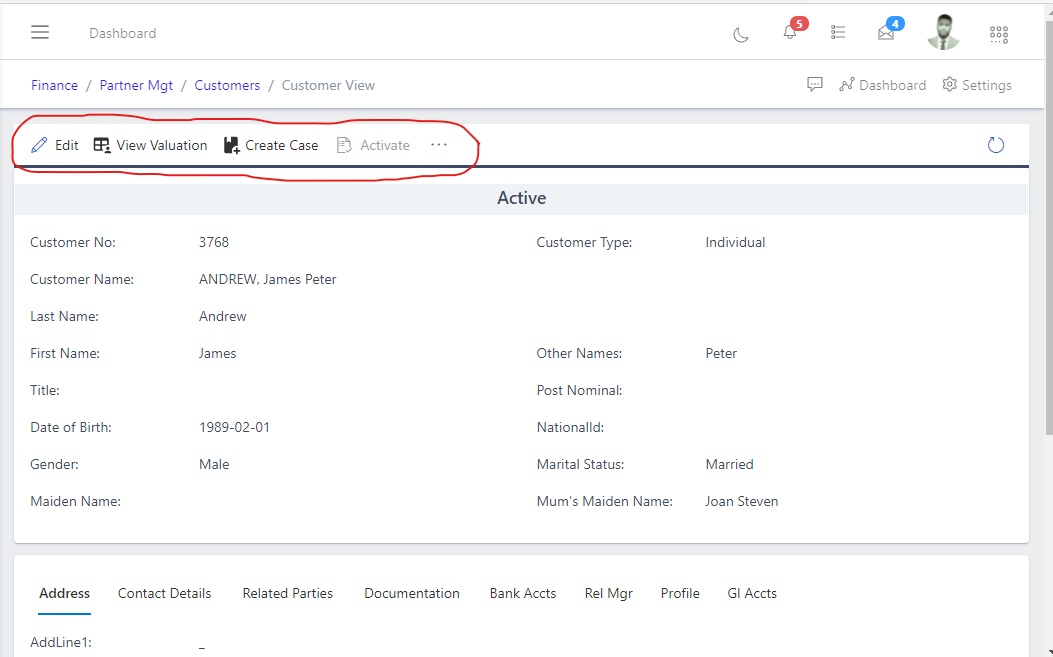Navigate to the Customers breadcrumb

click(x=227, y=85)
